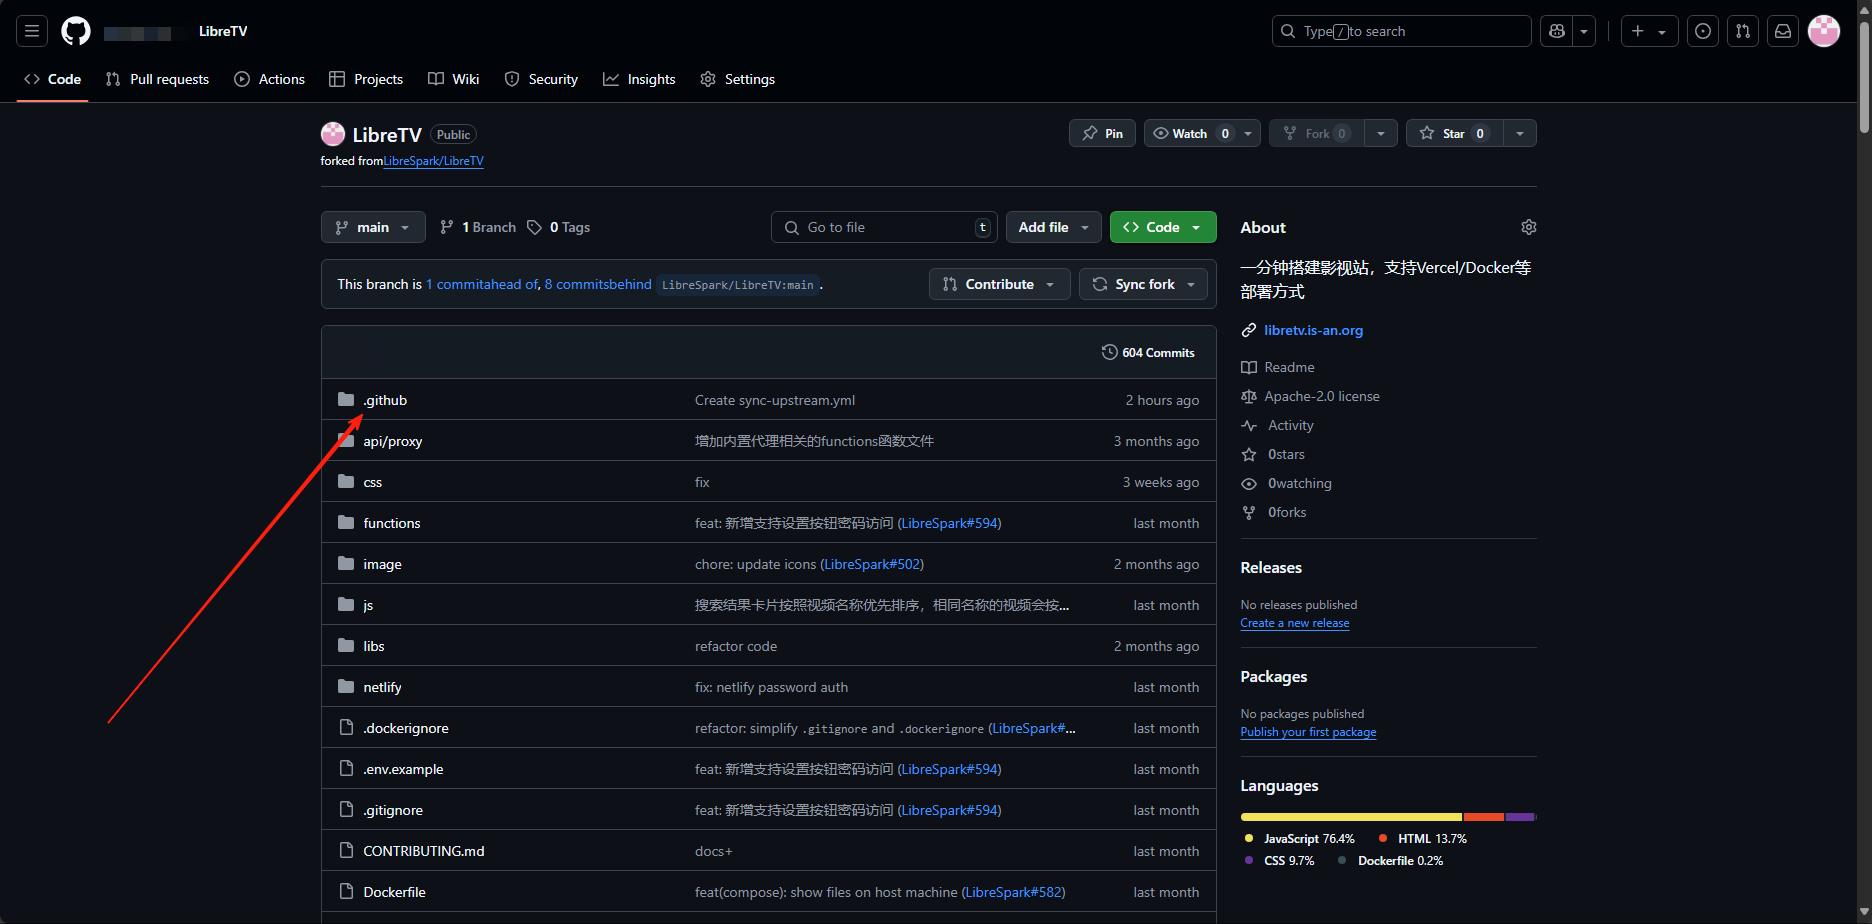Open the user profile avatar menu
The image size is (1872, 924).
pos(1824,31)
